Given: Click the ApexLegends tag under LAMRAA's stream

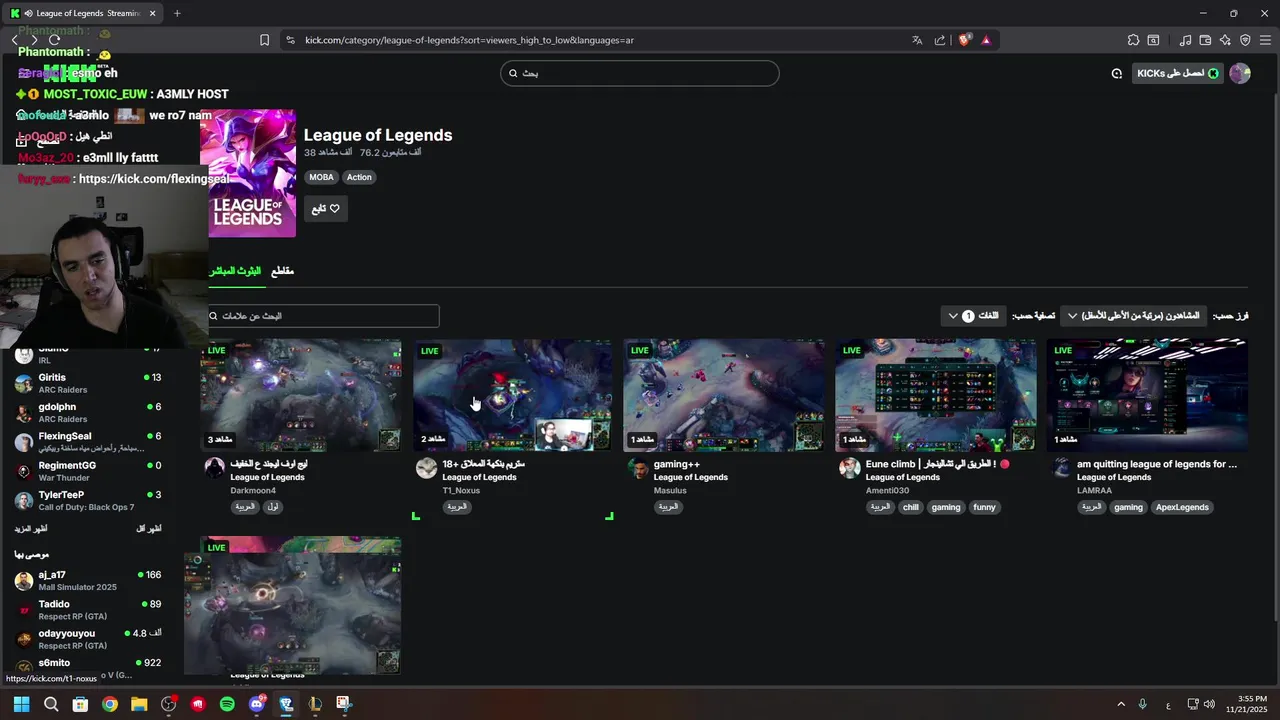Looking at the screenshot, I should pyautogui.click(x=1183, y=507).
